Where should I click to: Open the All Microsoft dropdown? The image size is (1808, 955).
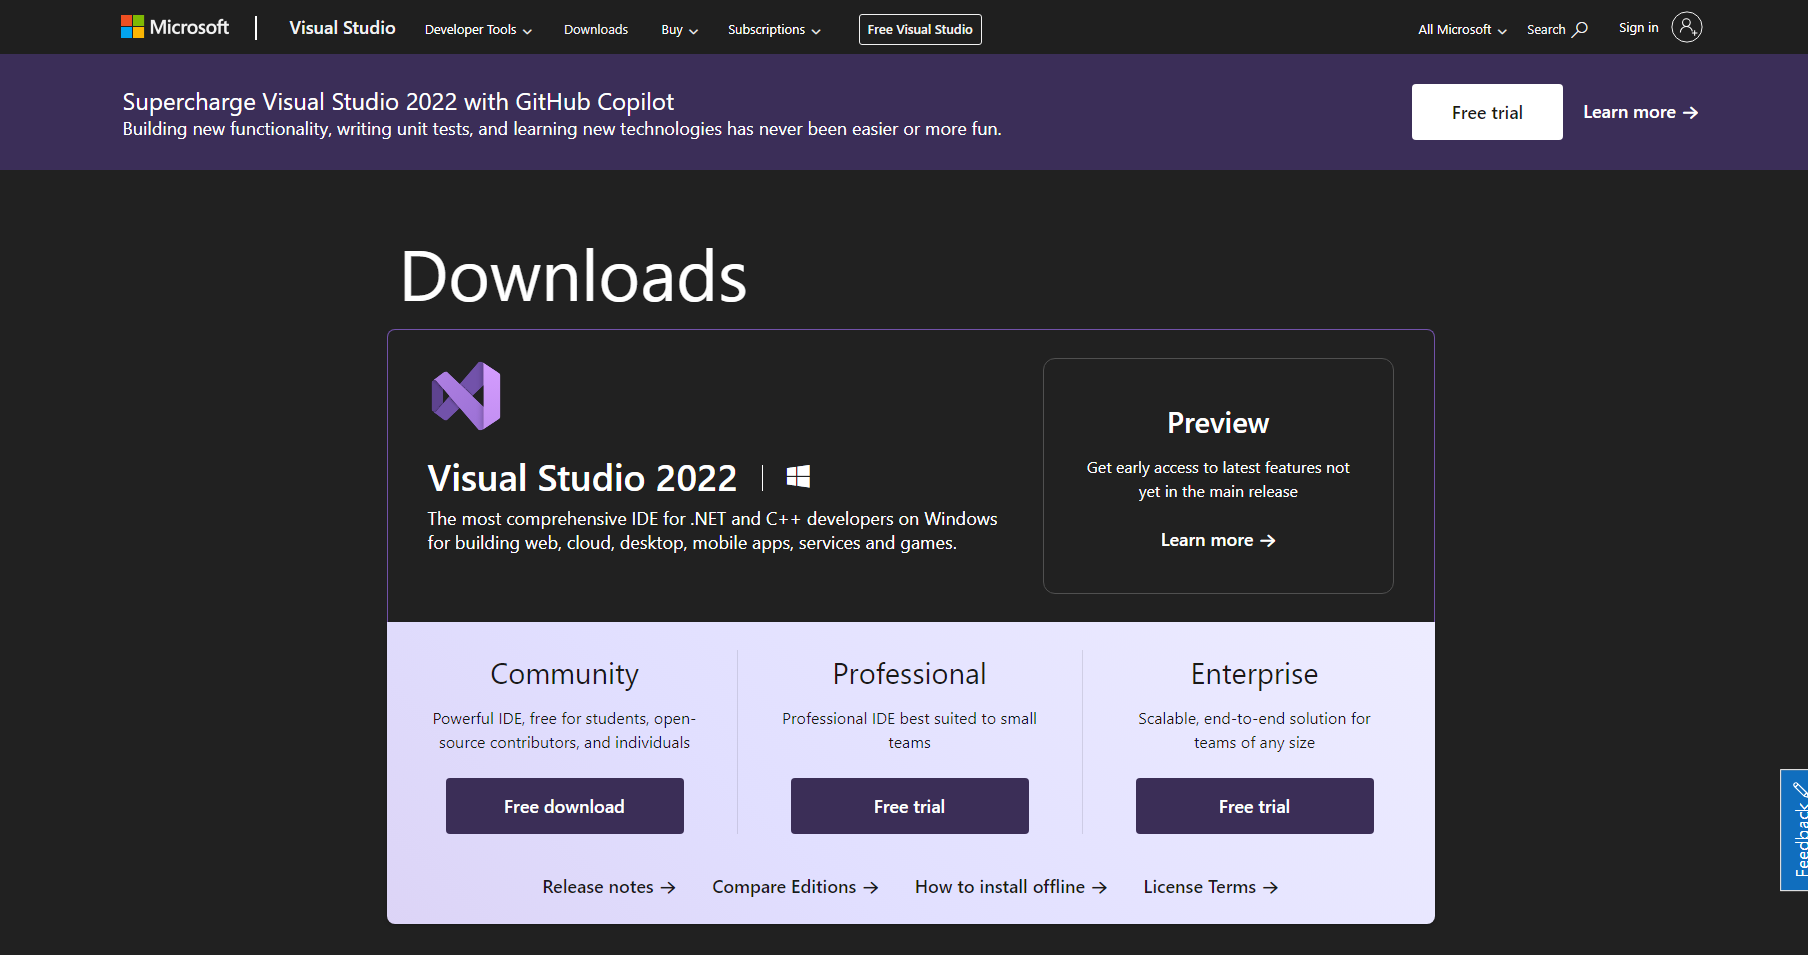click(x=1459, y=29)
